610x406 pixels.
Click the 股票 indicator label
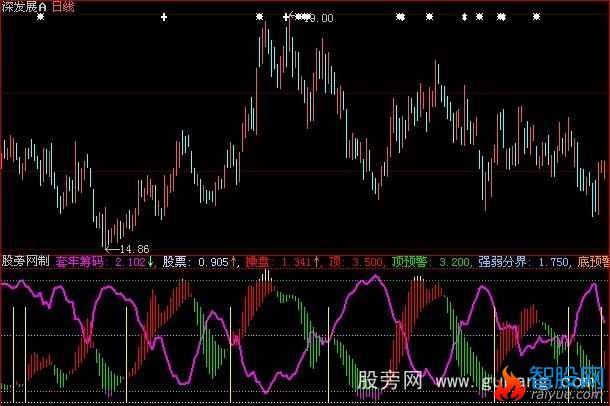pos(175,262)
